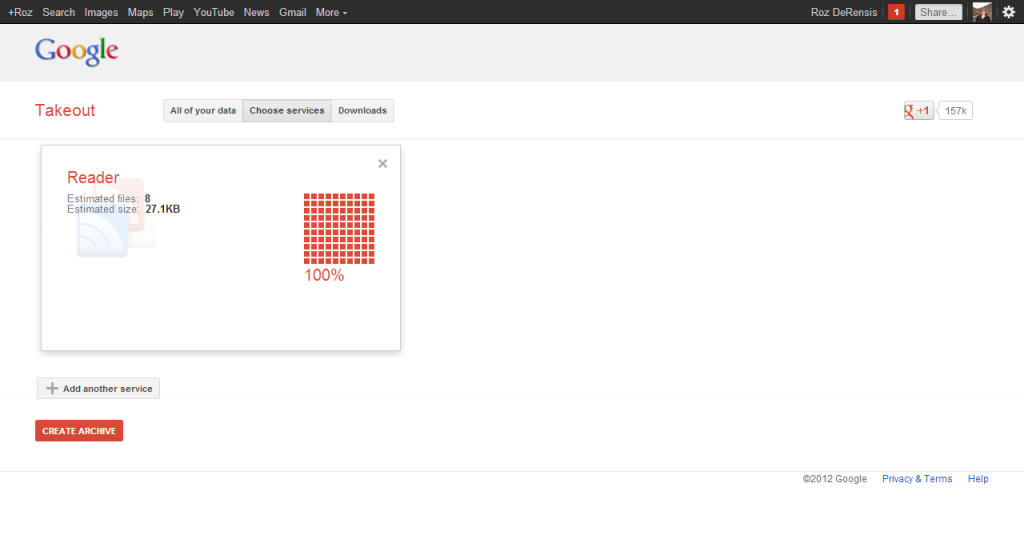Image resolution: width=1024 pixels, height=543 pixels.
Task: Click the Google logo
Action: point(76,52)
